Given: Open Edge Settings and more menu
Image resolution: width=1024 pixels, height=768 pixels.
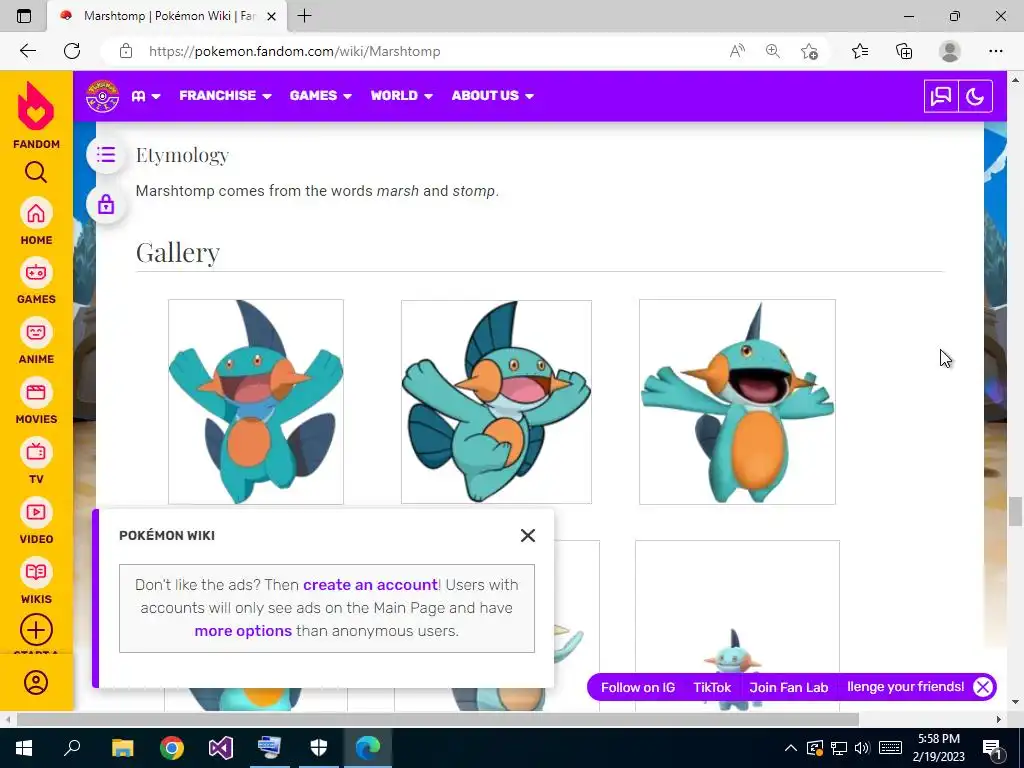Looking at the screenshot, I should tap(995, 51).
